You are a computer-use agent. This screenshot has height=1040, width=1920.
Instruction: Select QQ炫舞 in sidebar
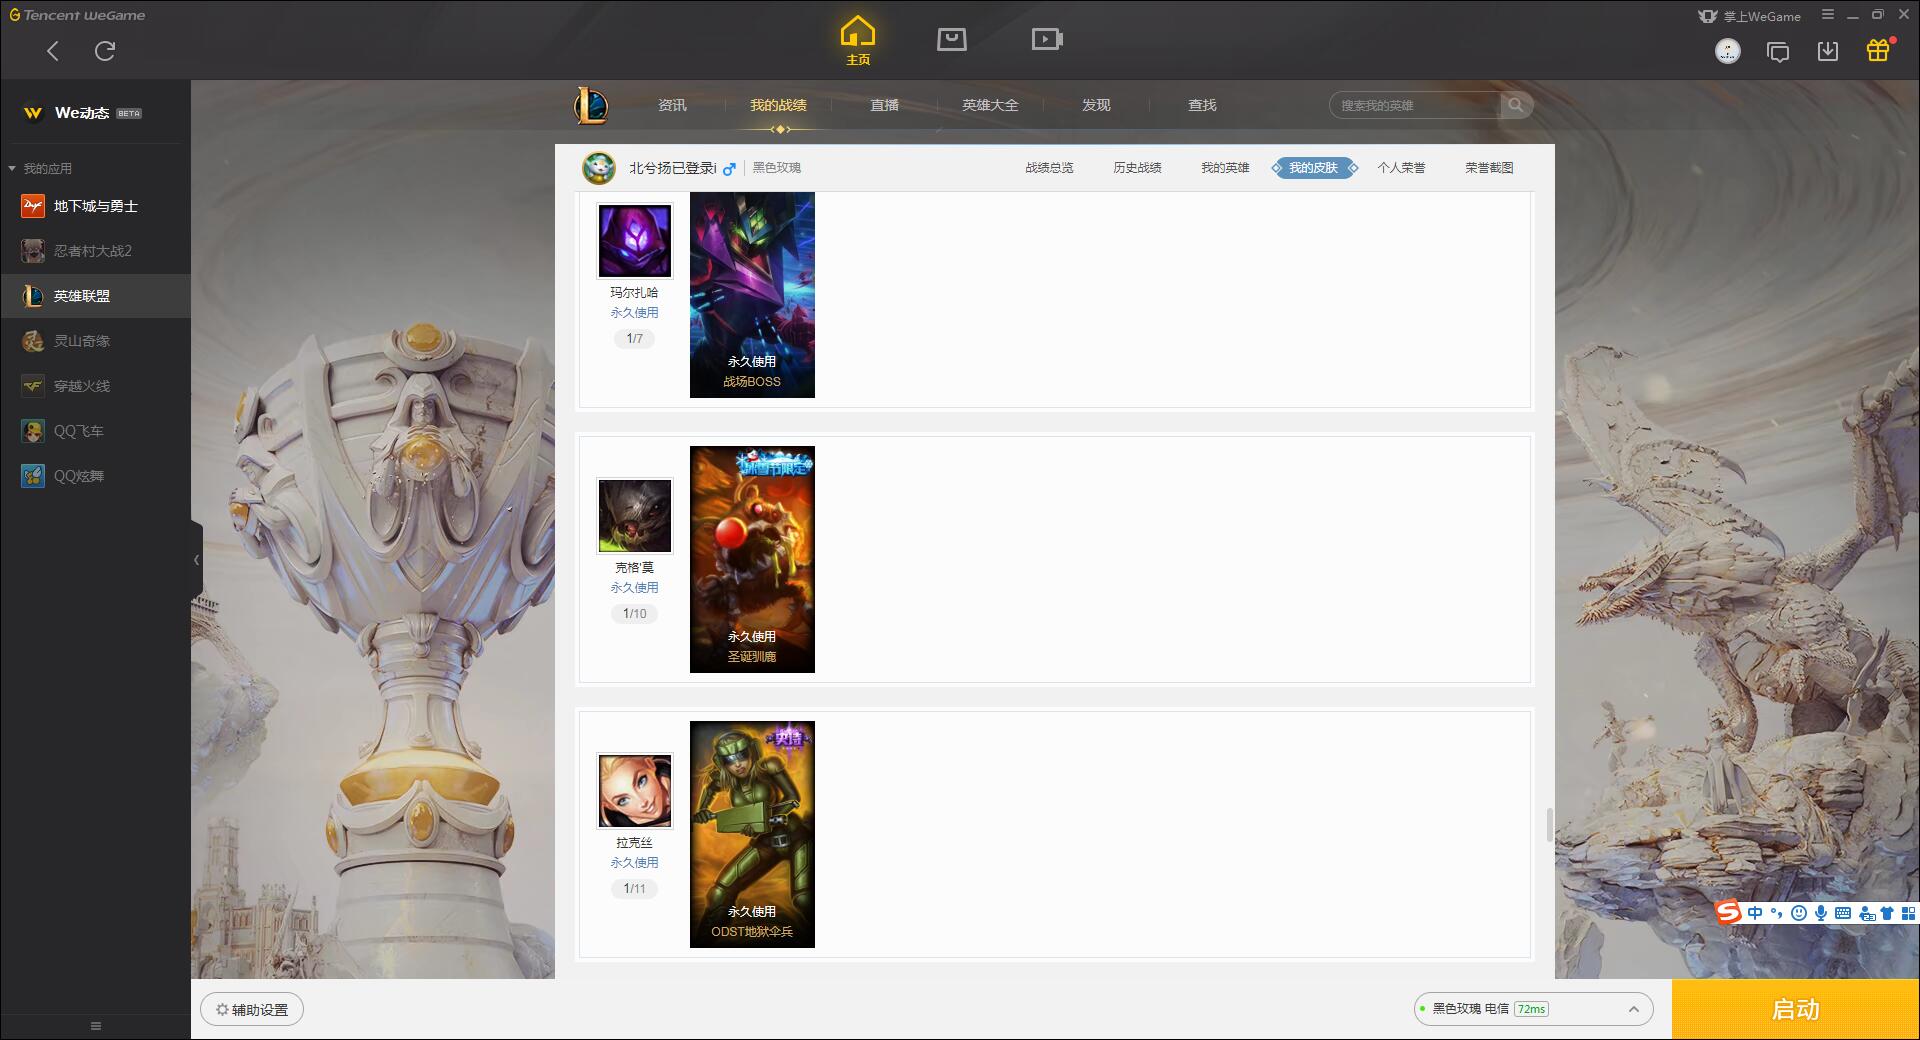click(95, 476)
